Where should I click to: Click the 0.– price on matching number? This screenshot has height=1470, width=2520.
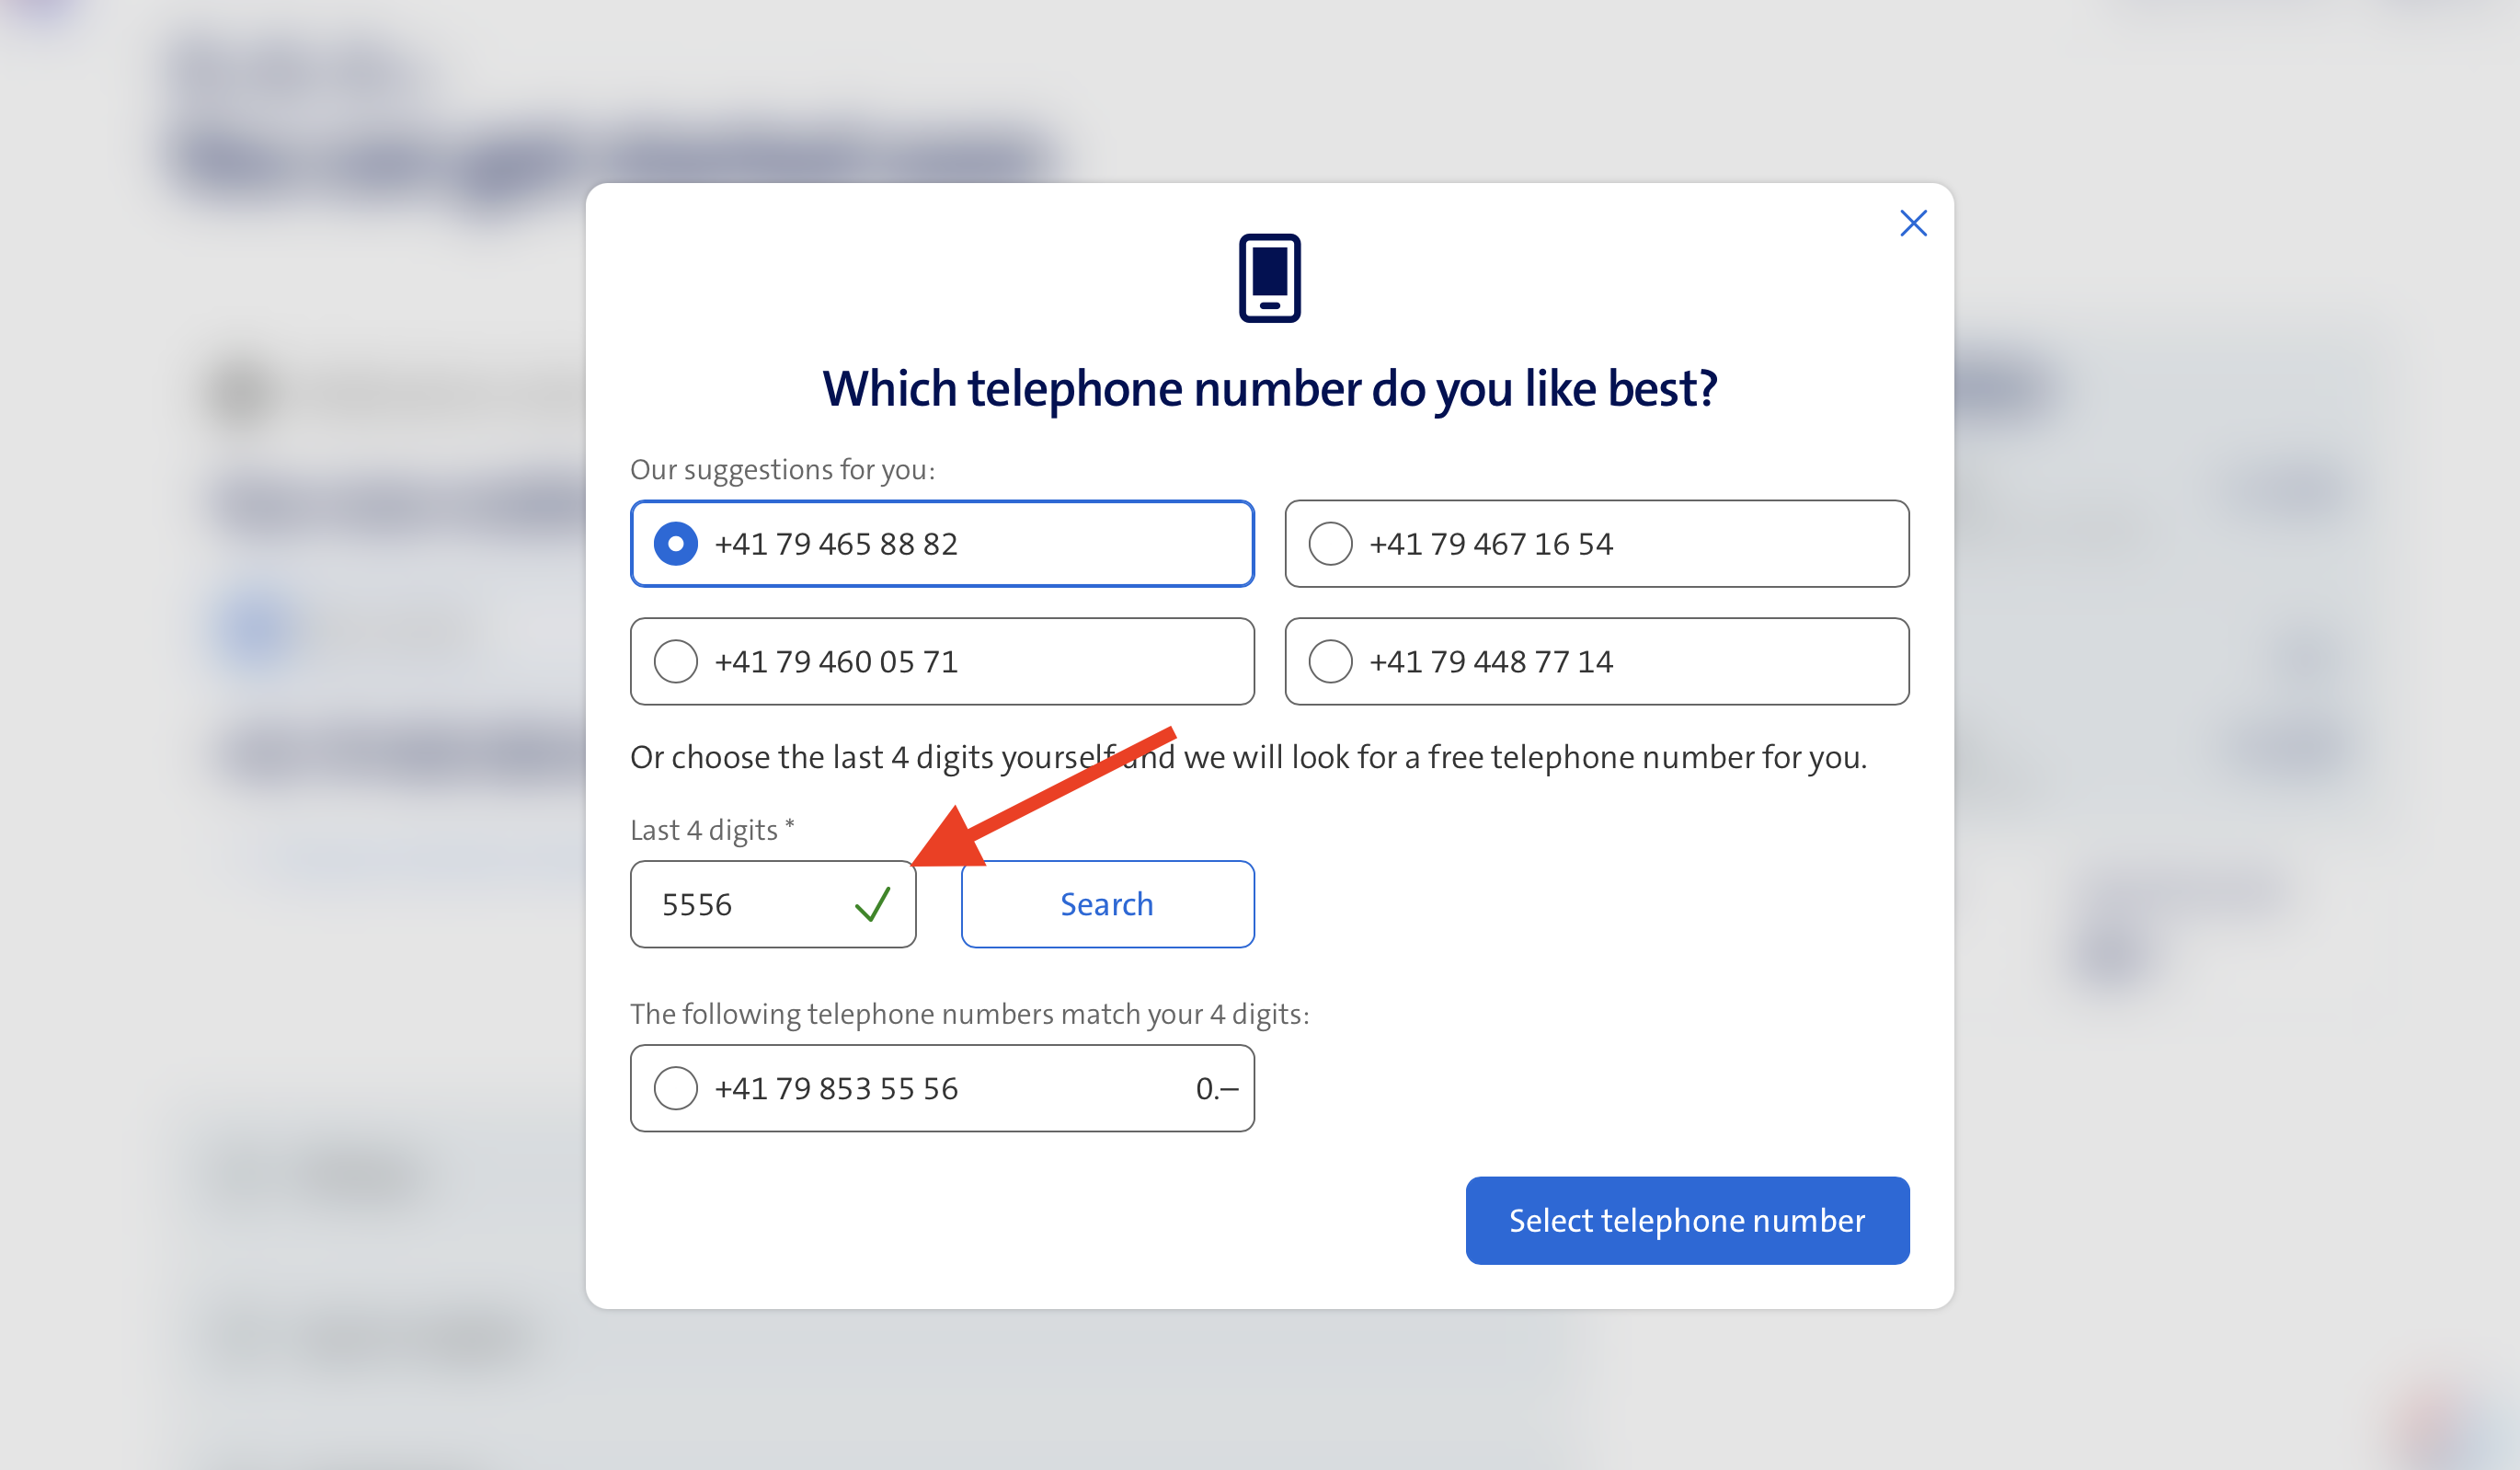[x=1216, y=1088]
